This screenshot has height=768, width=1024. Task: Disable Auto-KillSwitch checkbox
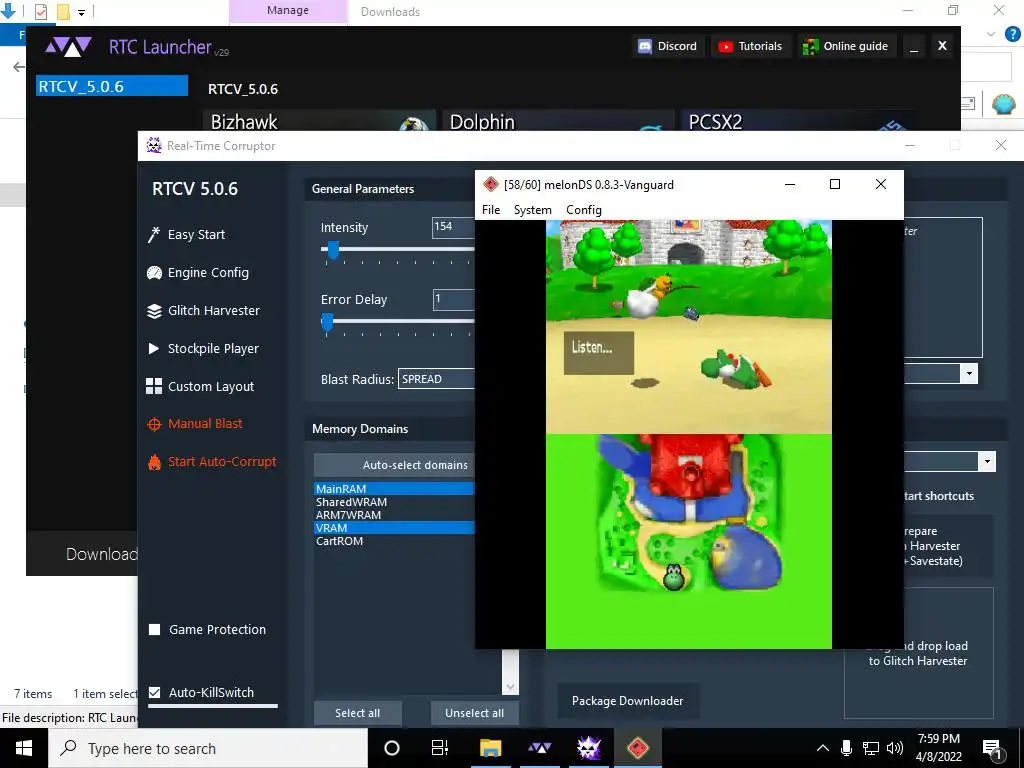155,692
